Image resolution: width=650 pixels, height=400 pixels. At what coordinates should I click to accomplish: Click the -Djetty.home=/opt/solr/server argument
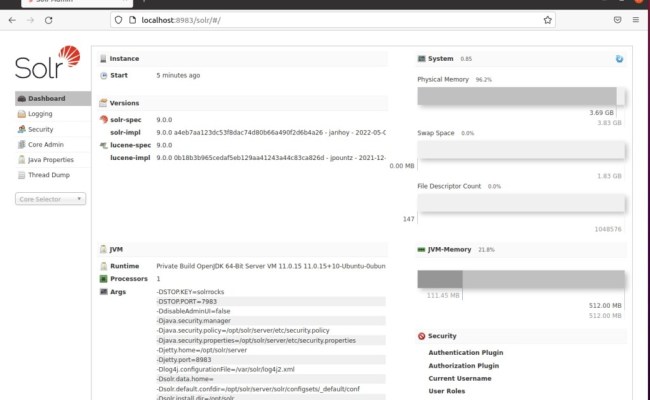(201, 350)
